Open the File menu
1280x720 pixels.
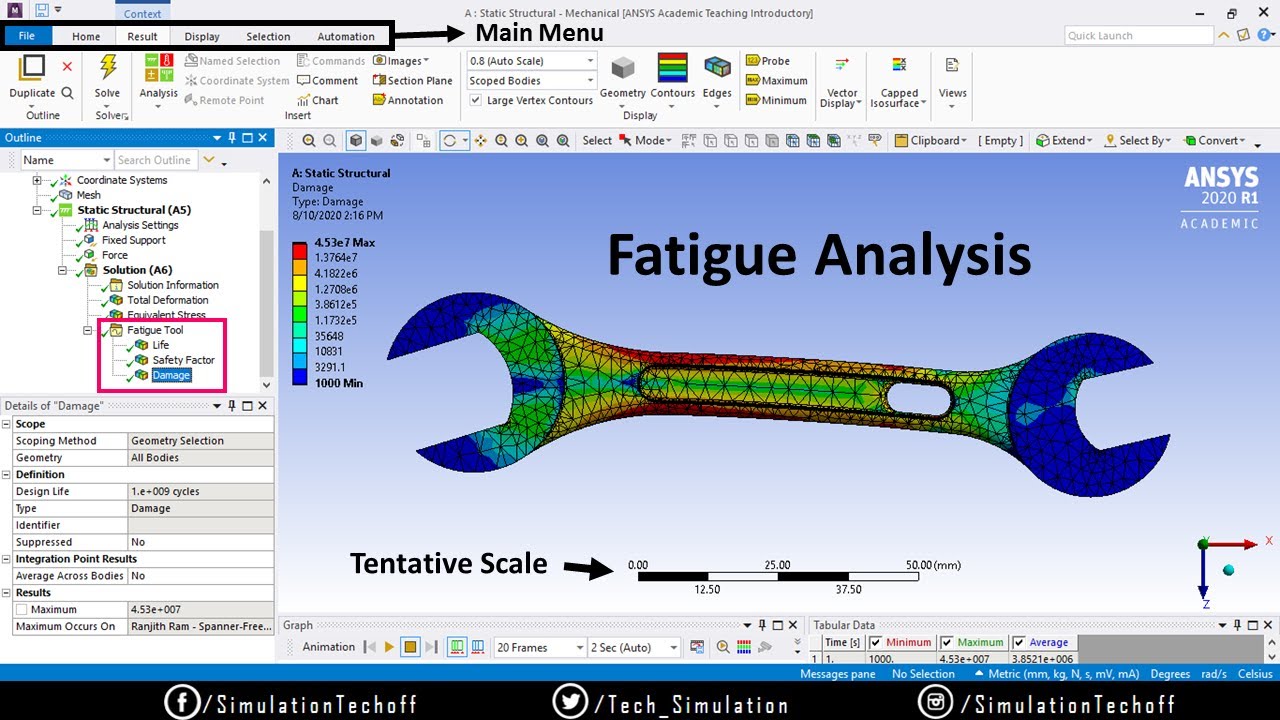coord(27,36)
